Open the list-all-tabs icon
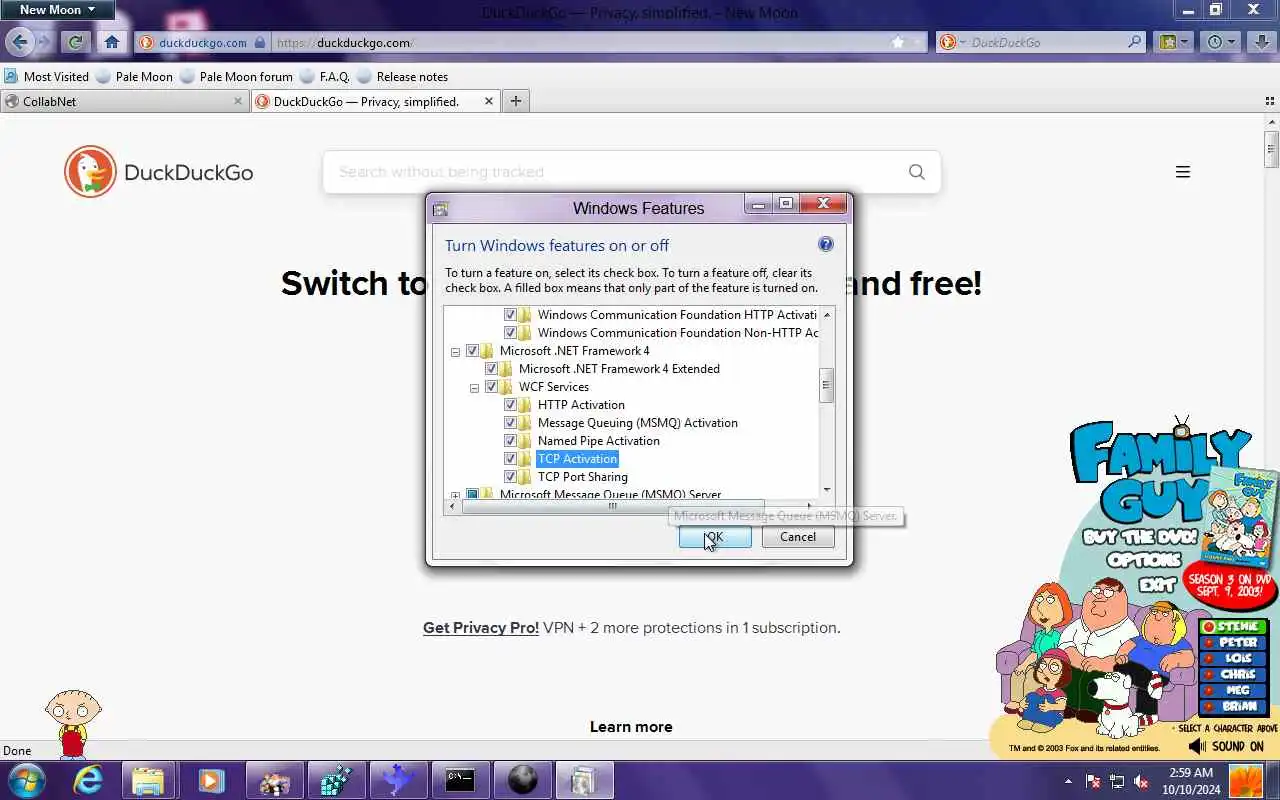Screen dimensions: 1280x800 (1270, 101)
